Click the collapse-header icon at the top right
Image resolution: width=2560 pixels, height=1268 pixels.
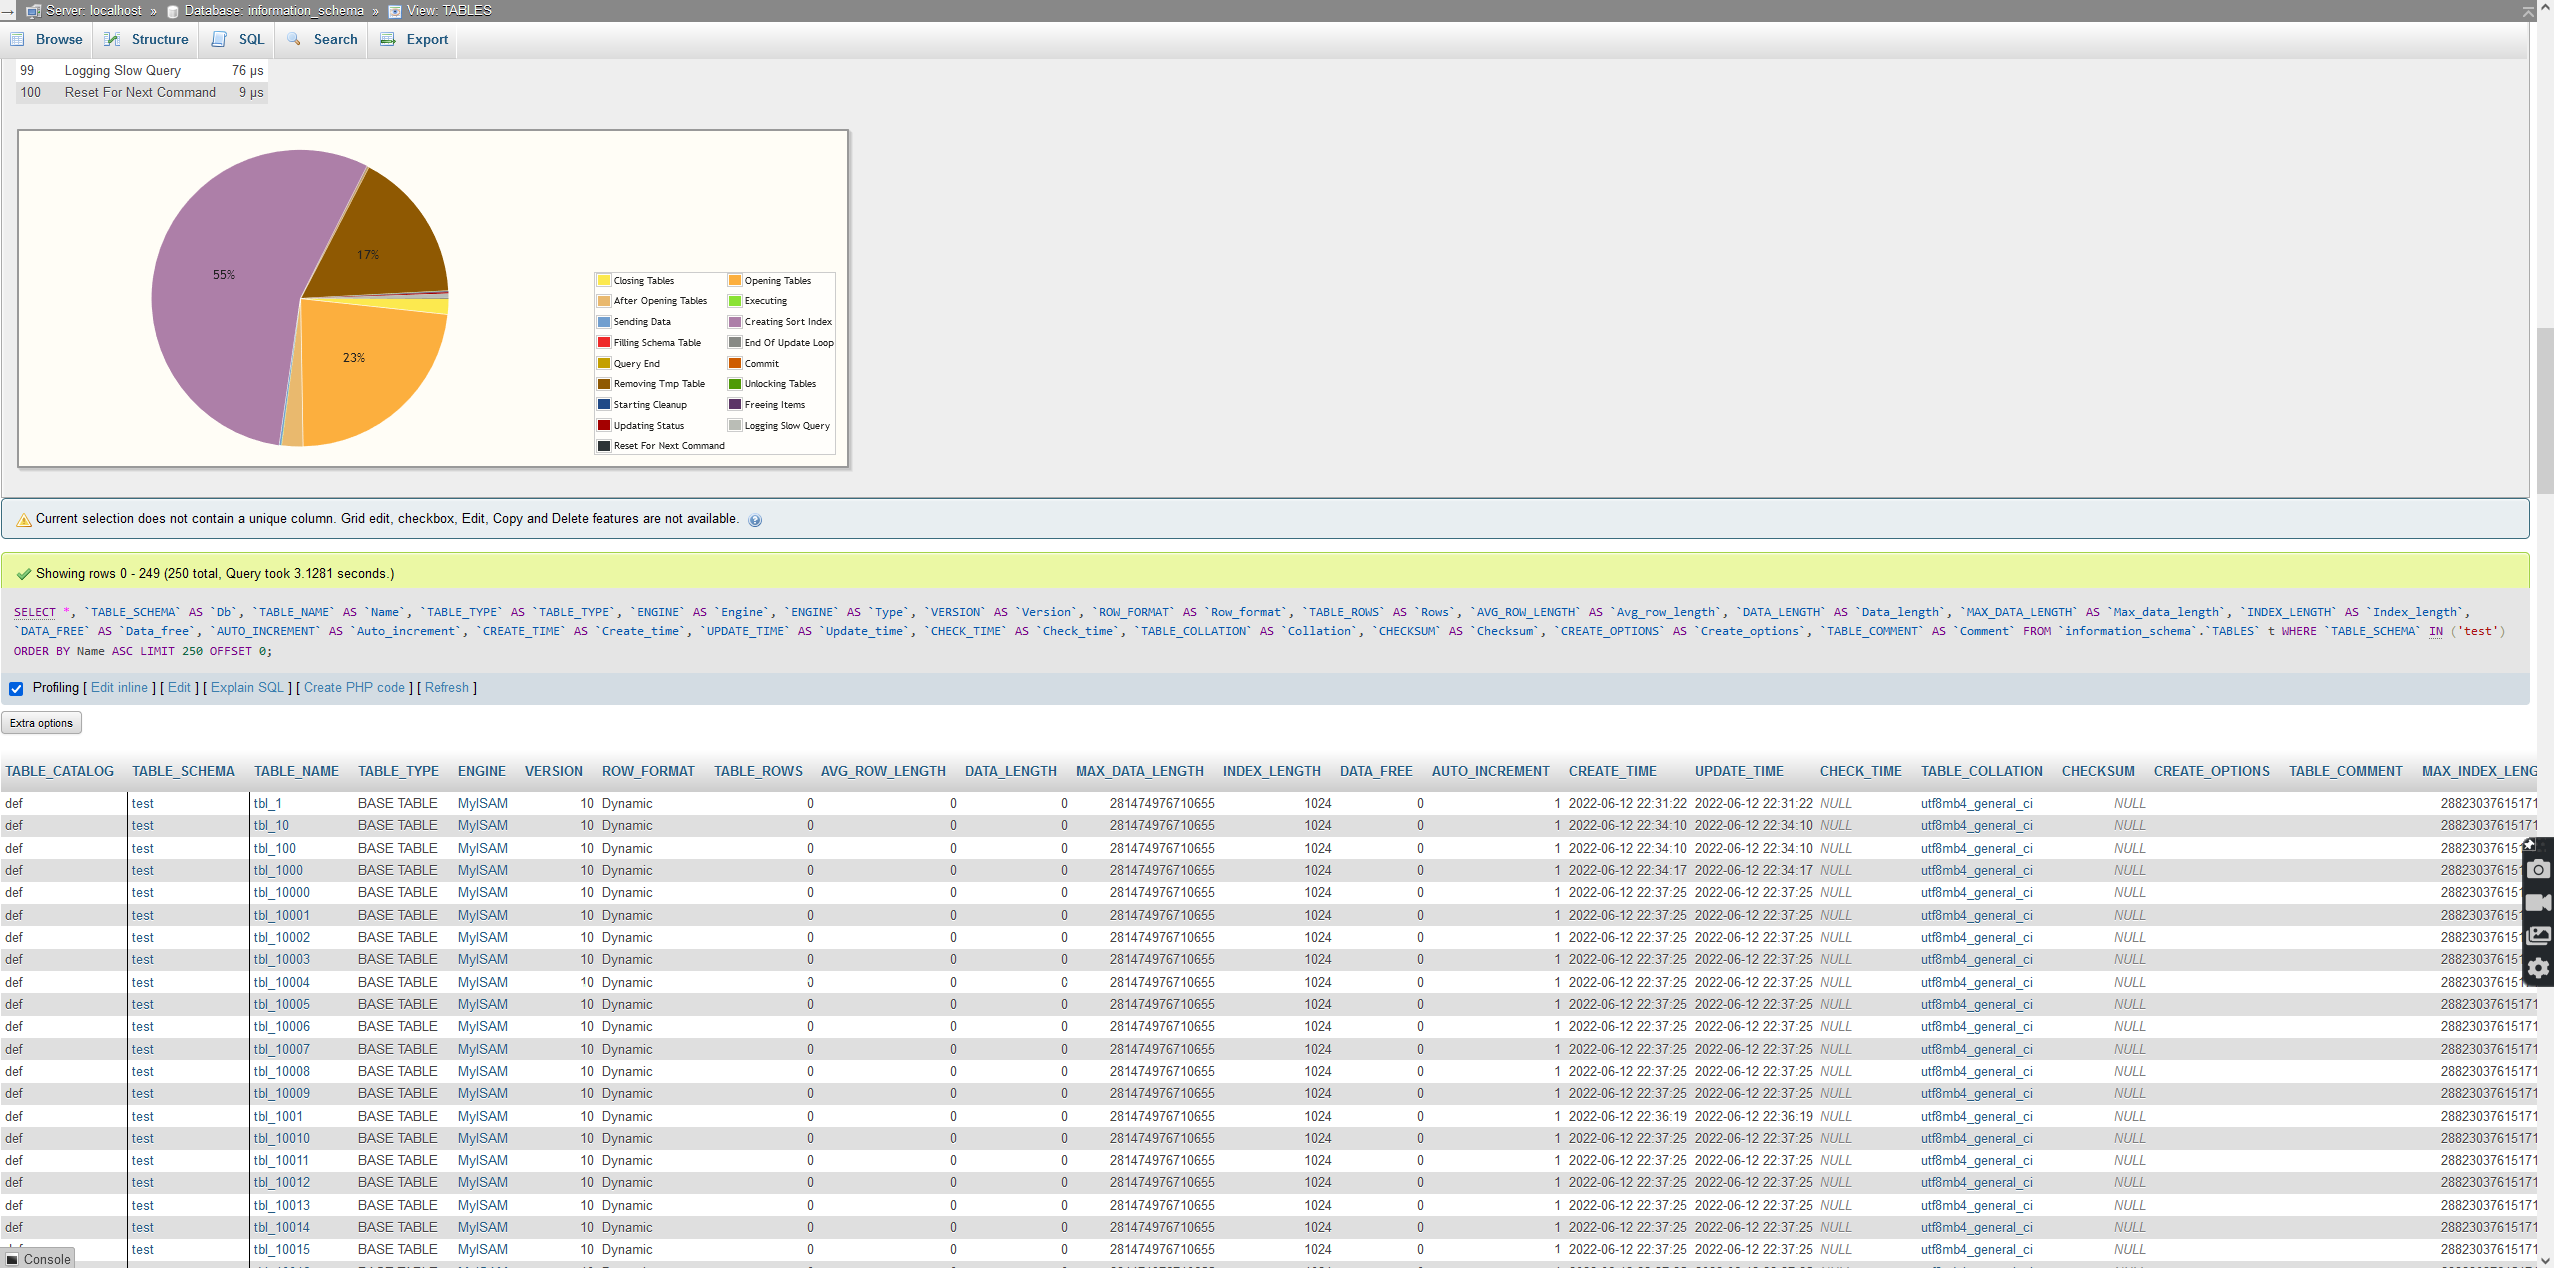pyautogui.click(x=2528, y=11)
